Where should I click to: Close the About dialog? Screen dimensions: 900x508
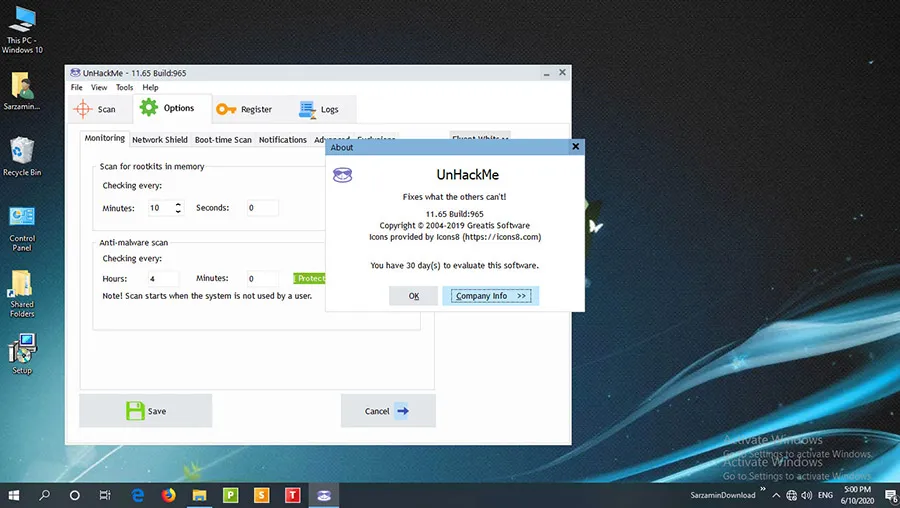[575, 146]
